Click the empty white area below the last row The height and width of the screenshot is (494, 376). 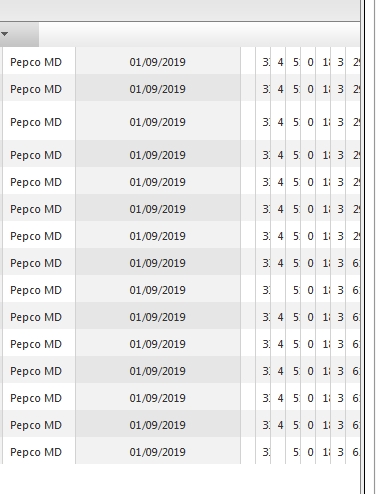point(180,479)
